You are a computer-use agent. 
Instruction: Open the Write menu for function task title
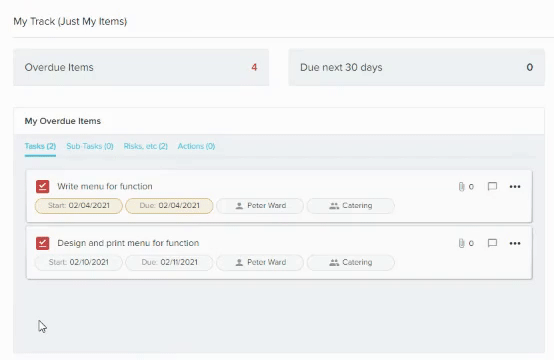105,187
